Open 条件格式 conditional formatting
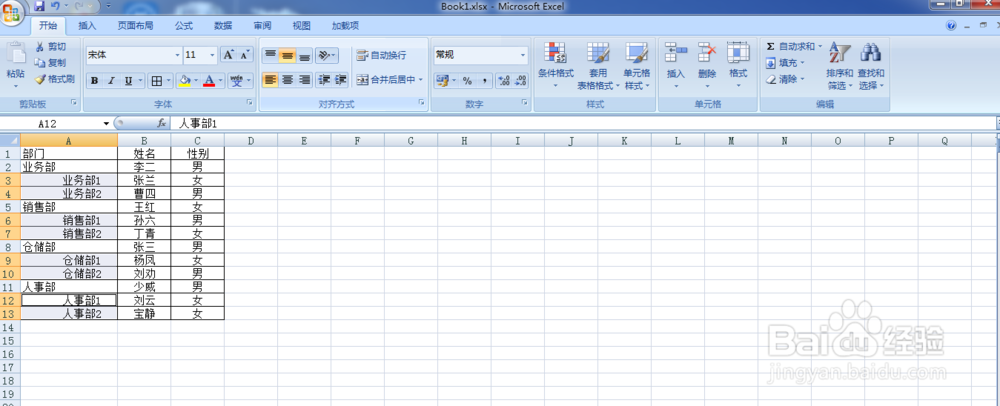Screen dimensions: 1000x406 [555, 66]
